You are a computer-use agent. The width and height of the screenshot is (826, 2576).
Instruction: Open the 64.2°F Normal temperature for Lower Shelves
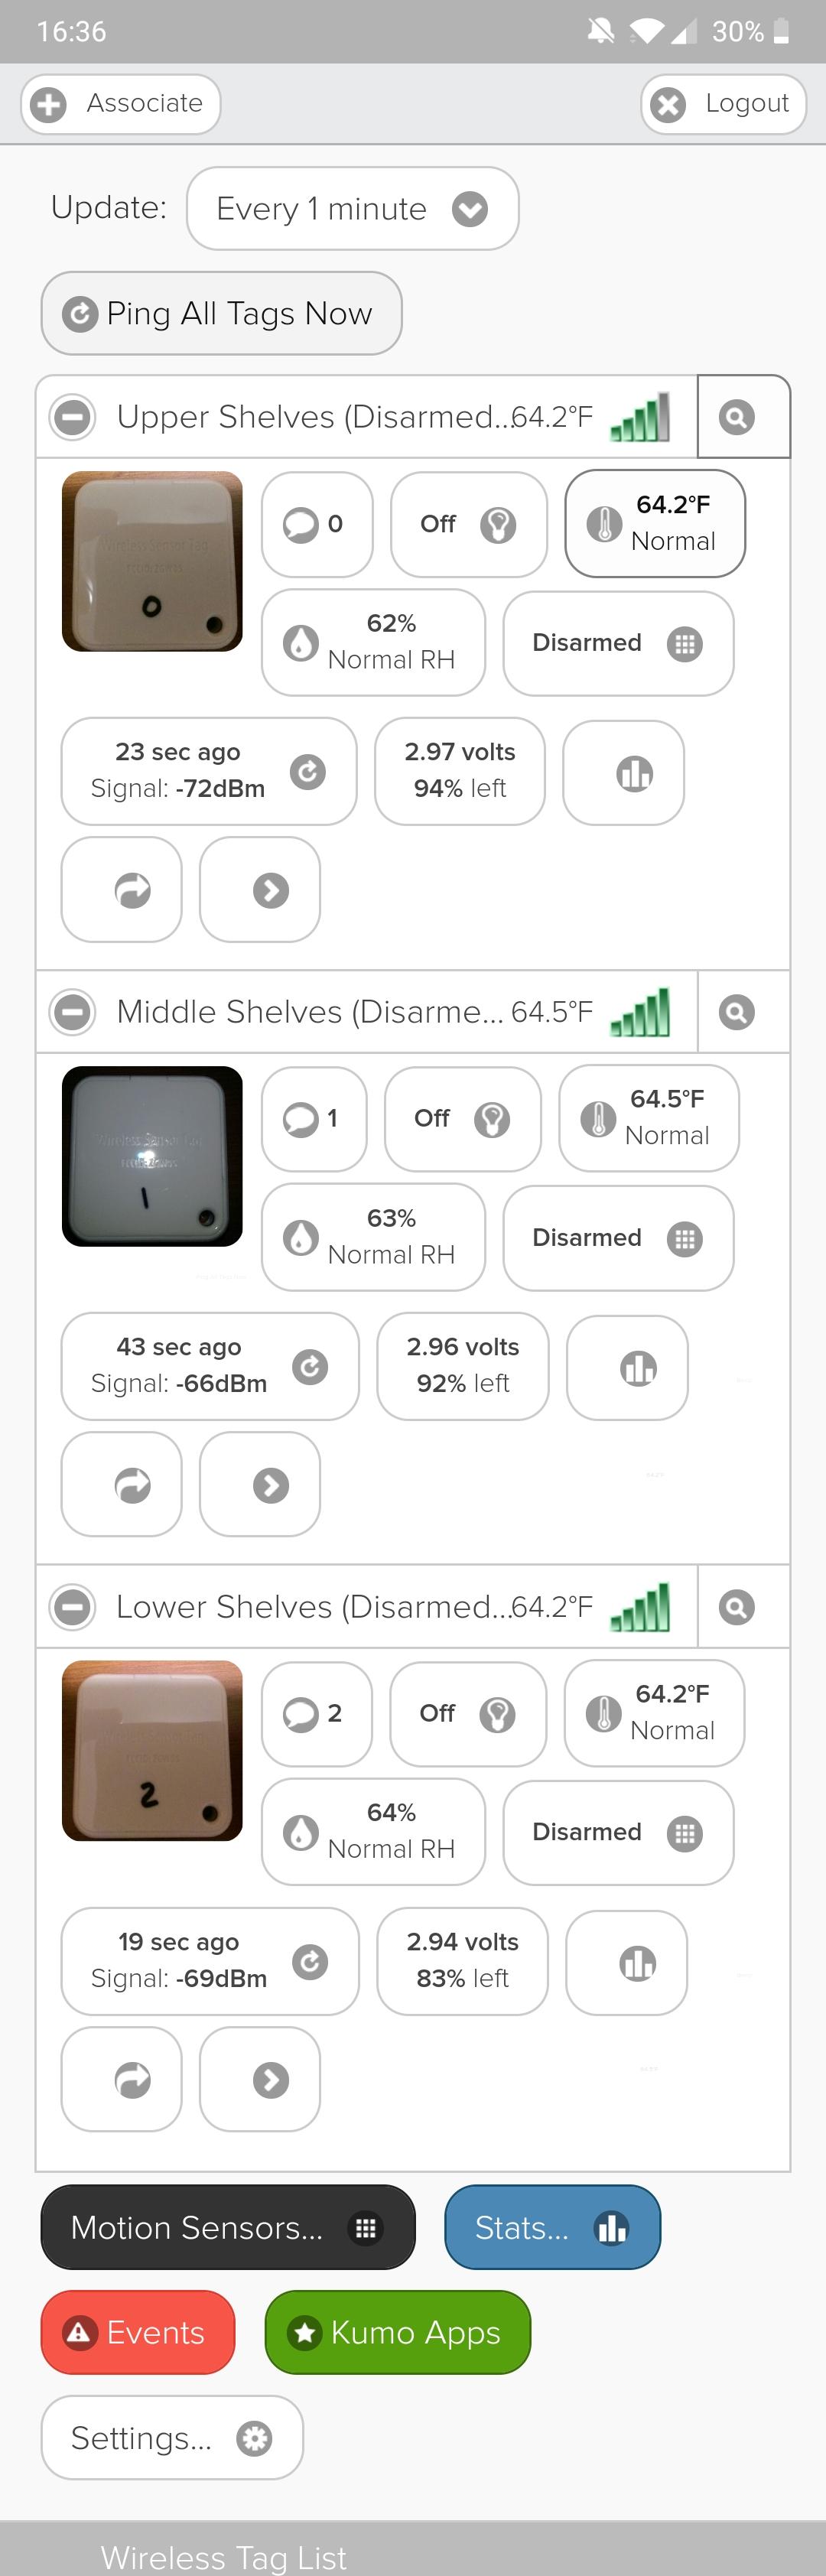(654, 1713)
